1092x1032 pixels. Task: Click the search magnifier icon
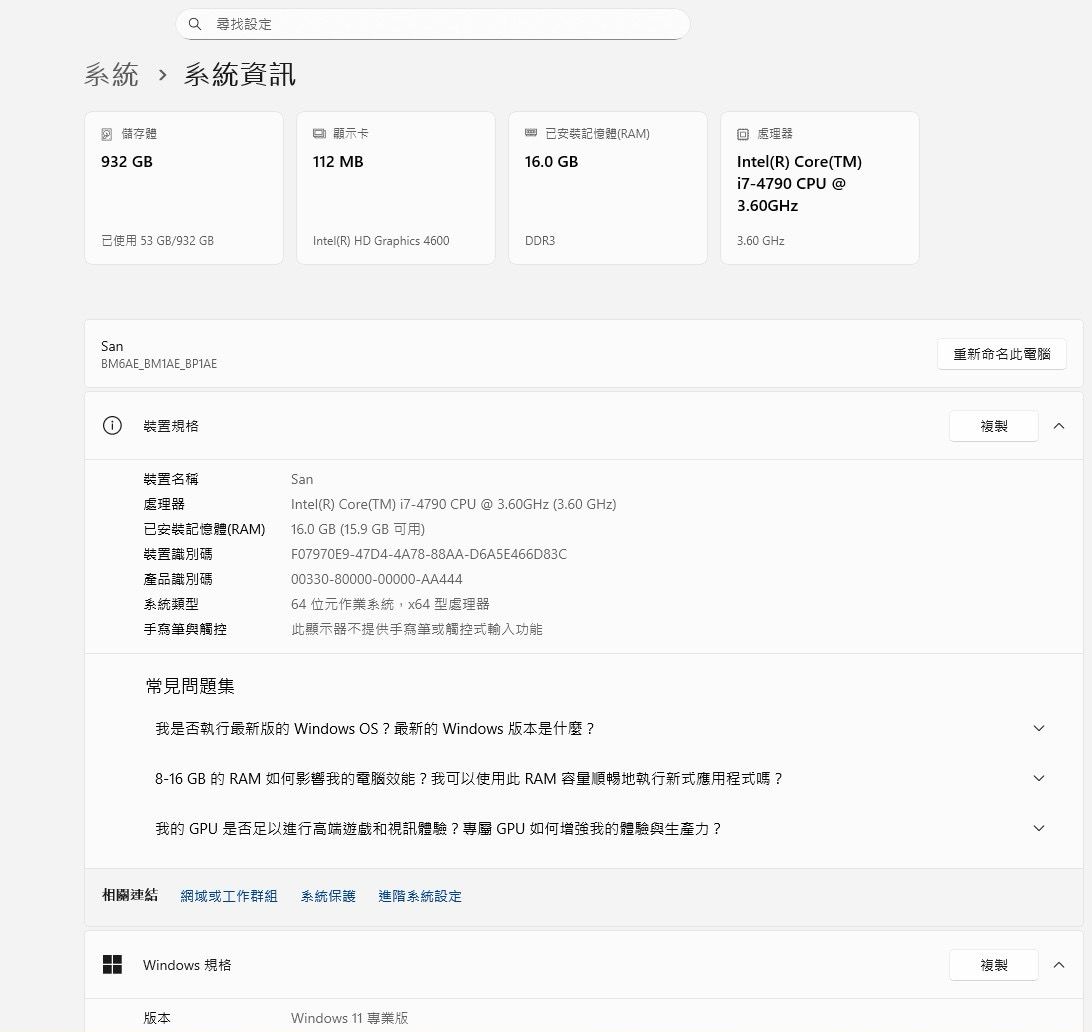pos(195,24)
